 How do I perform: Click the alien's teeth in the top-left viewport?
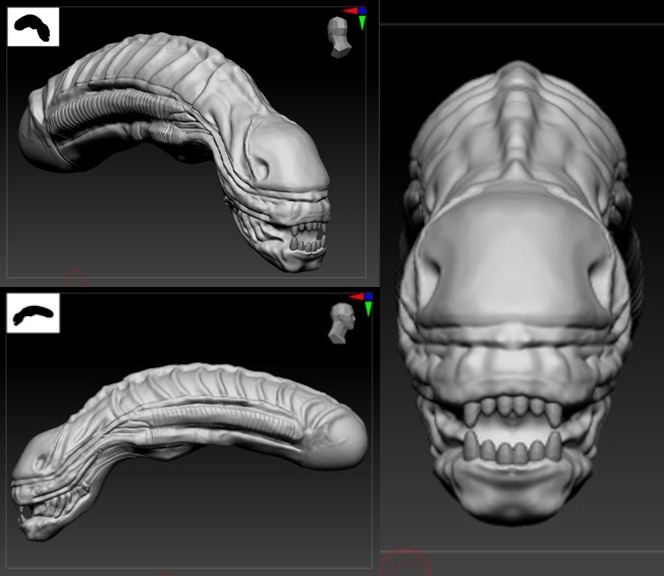click(303, 238)
